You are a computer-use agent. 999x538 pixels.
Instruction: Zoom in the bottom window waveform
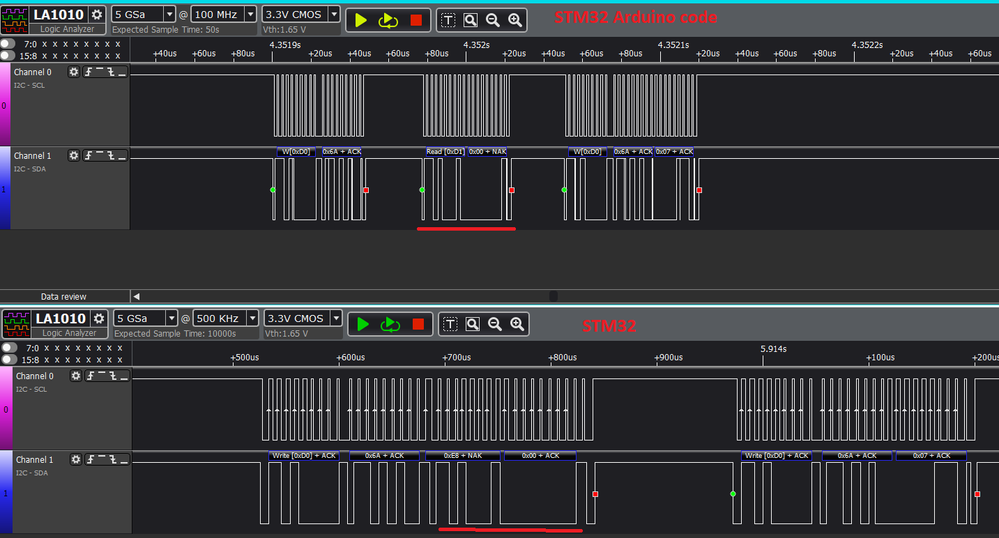[517, 324]
